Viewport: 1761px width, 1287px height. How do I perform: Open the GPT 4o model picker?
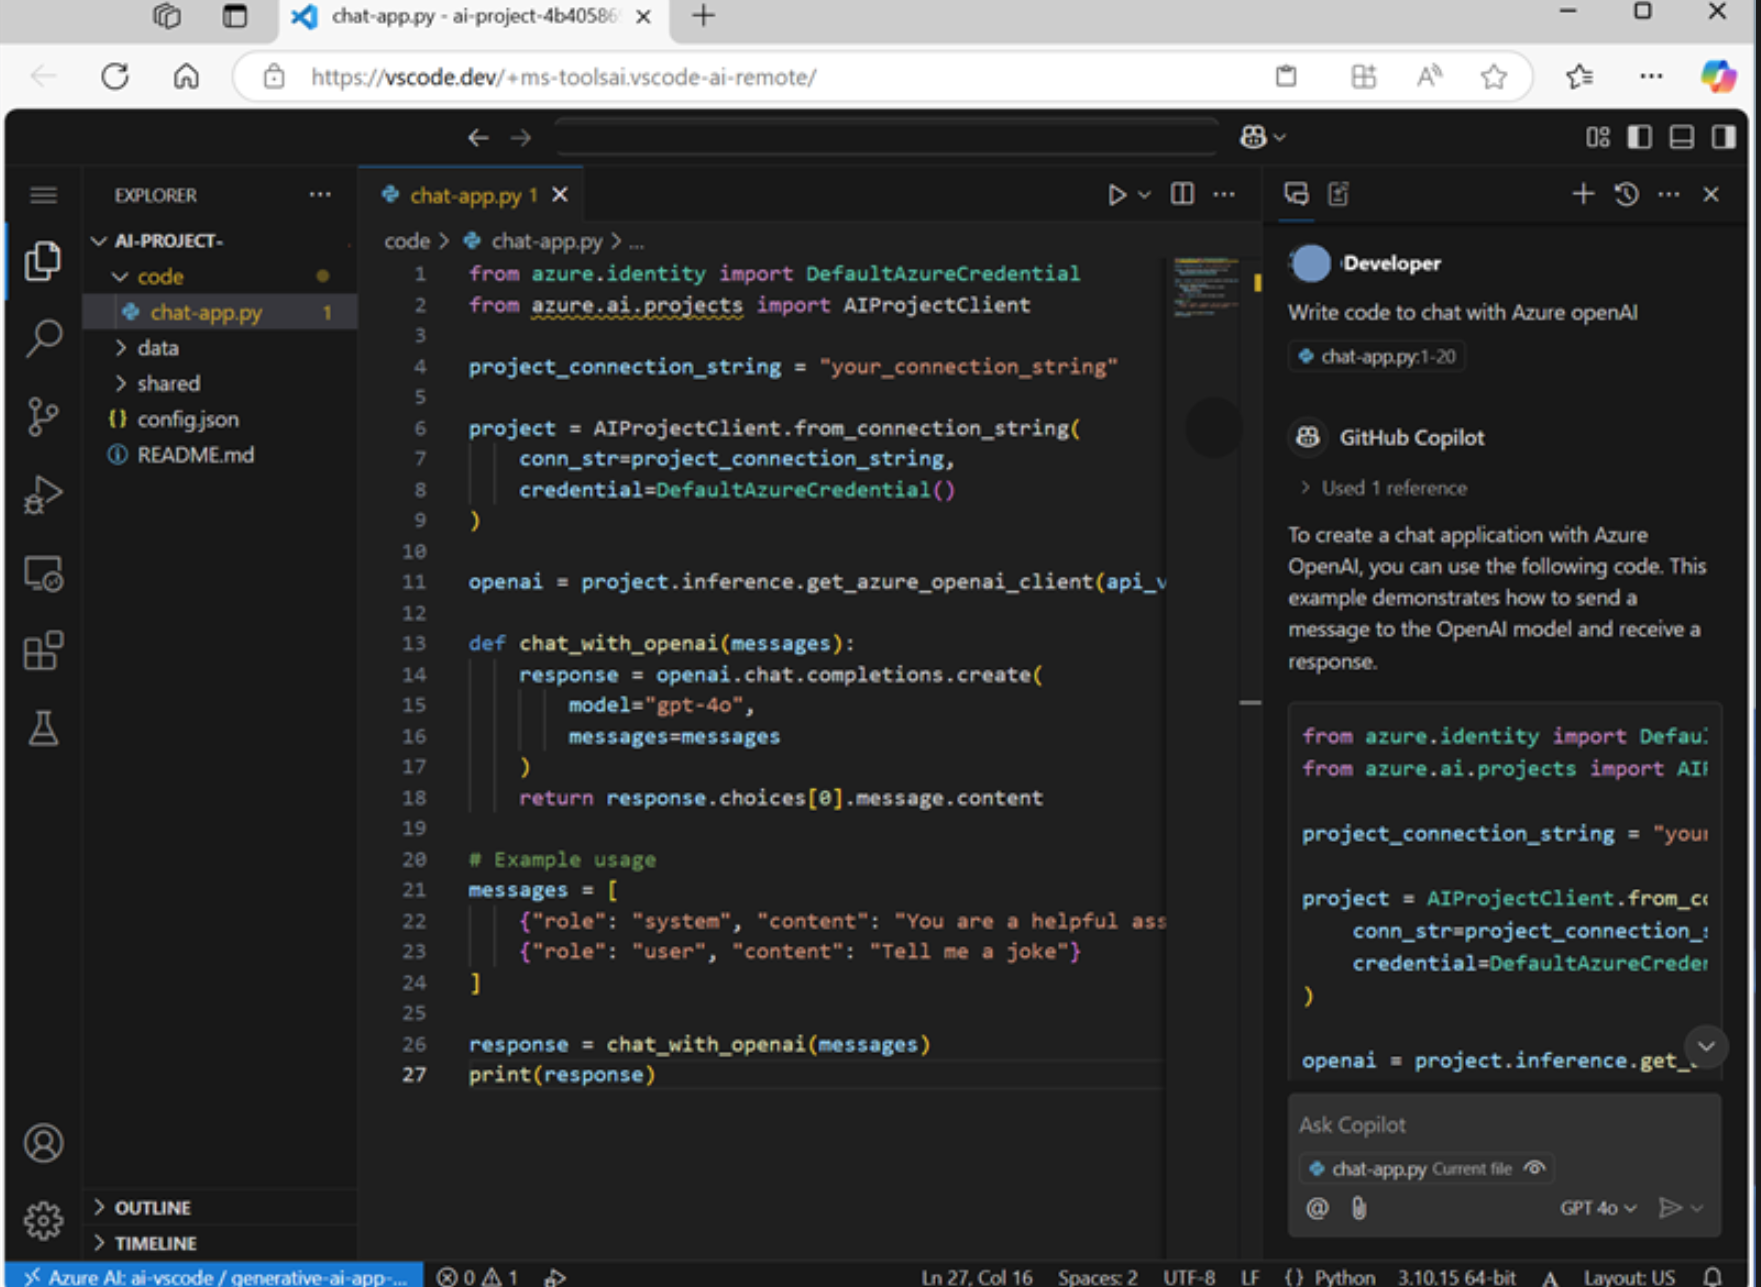[1598, 1208]
